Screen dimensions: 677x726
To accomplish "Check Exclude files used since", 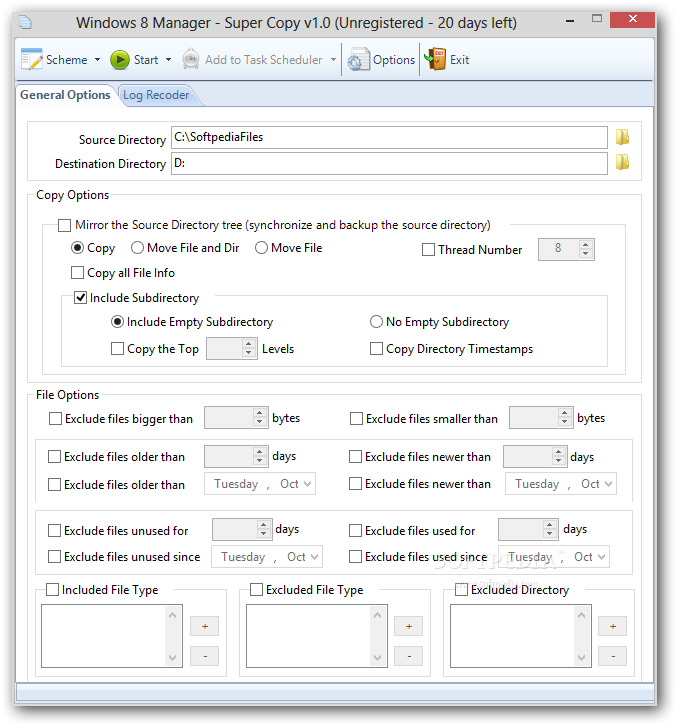I will [x=355, y=557].
